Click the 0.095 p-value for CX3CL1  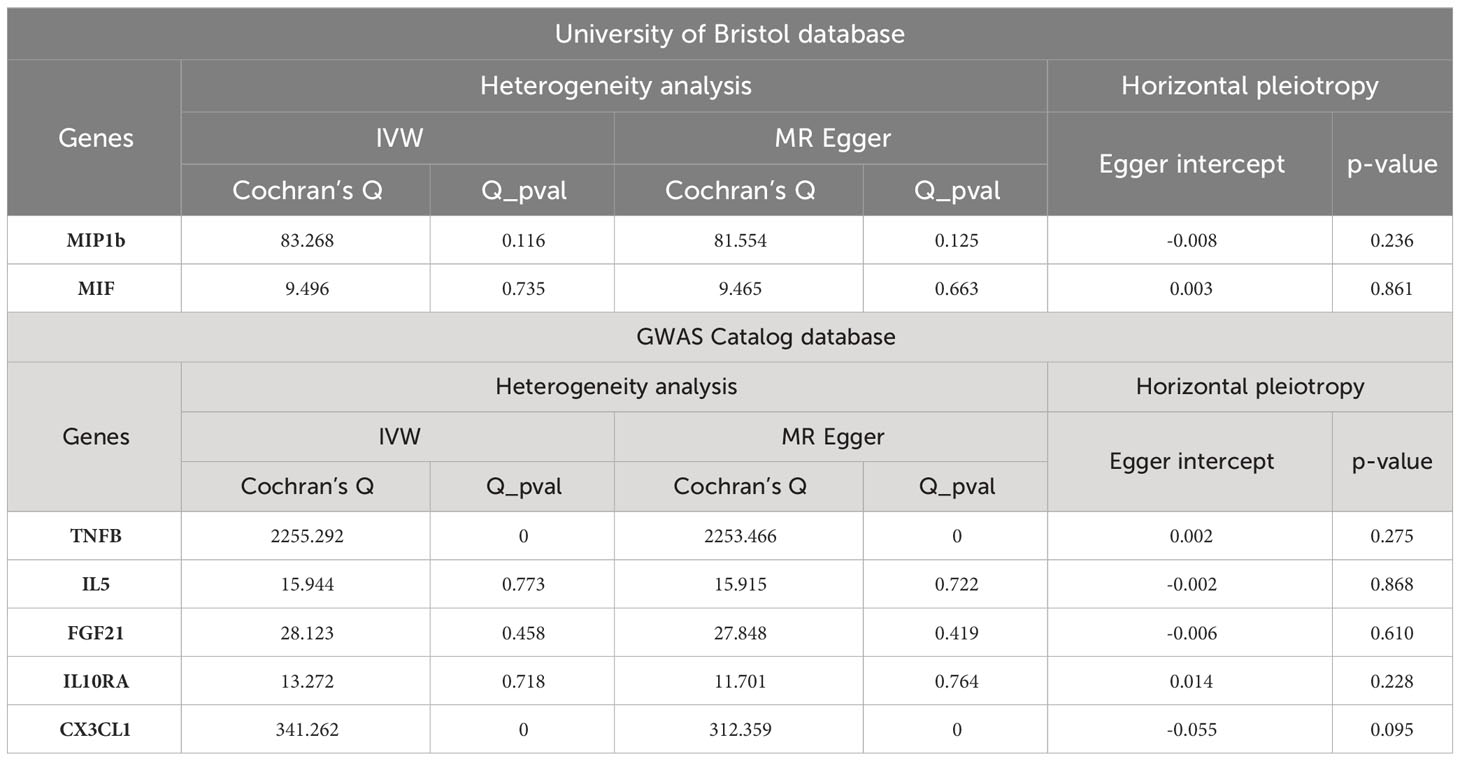(1392, 730)
